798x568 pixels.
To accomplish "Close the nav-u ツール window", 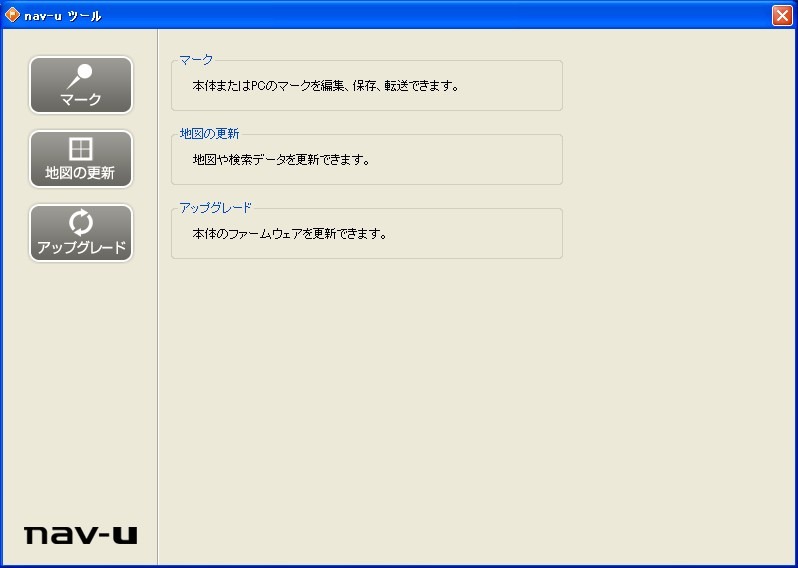I will (782, 15).
